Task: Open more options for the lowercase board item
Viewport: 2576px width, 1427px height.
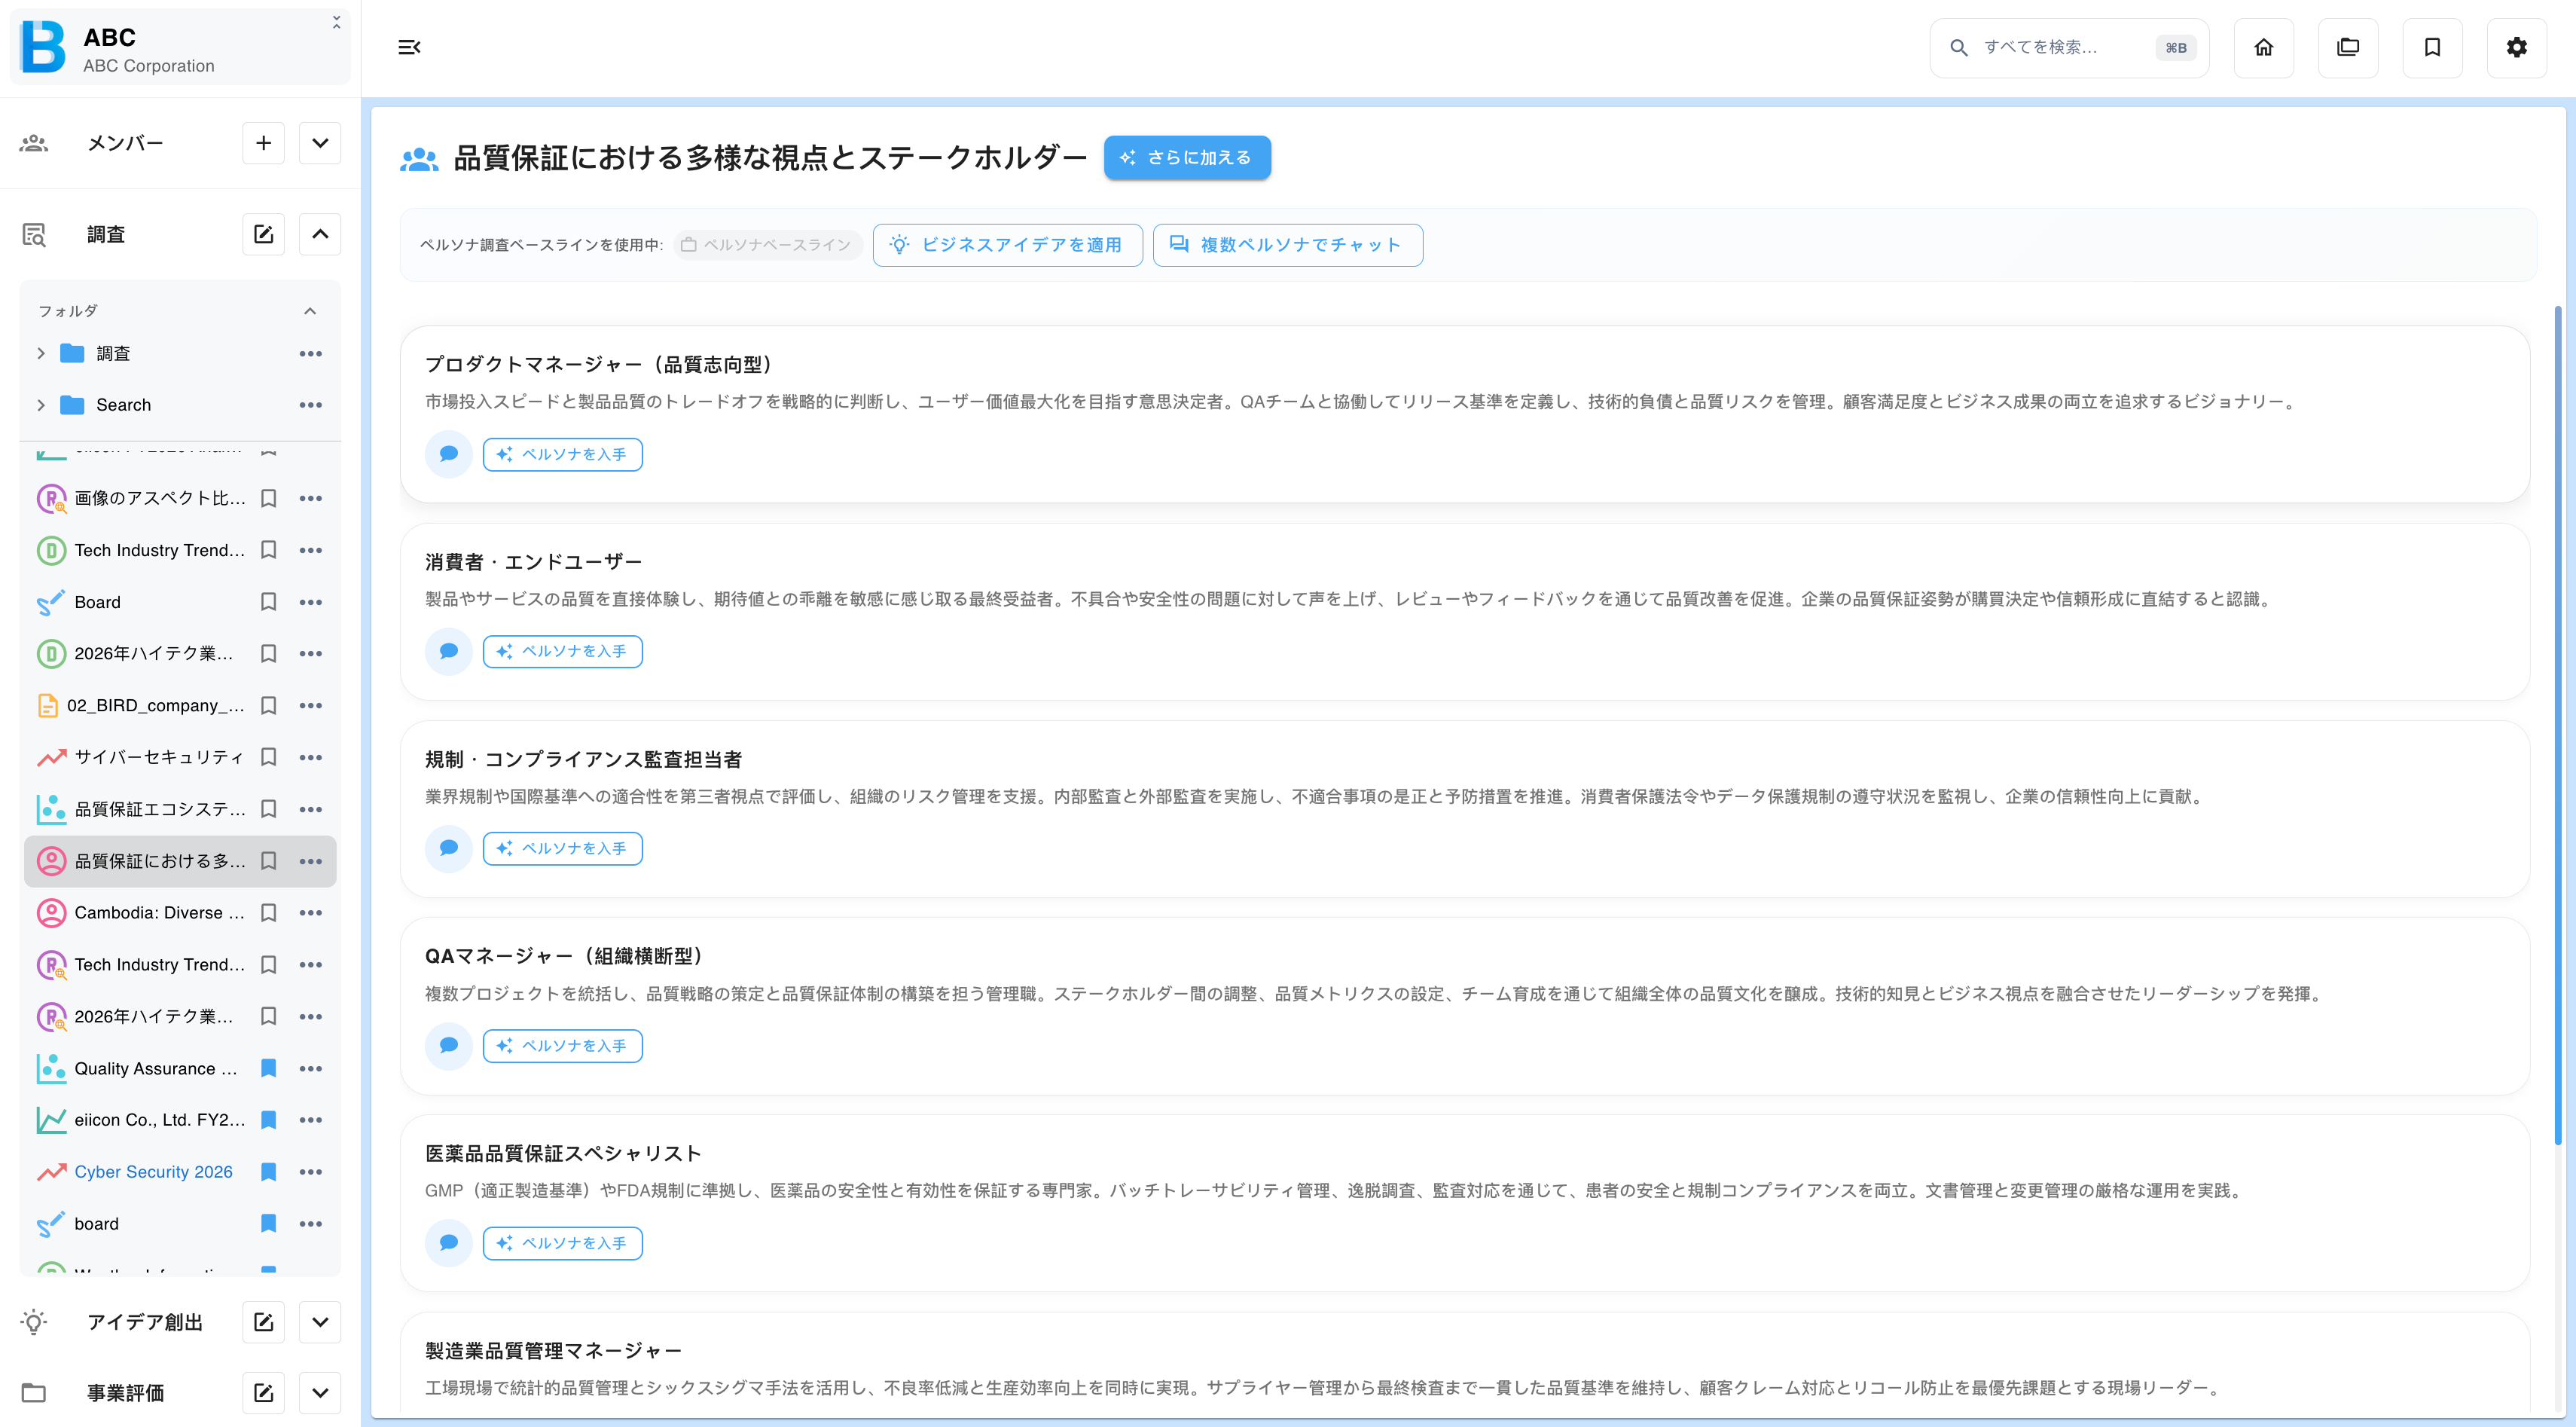Action: pyautogui.click(x=310, y=1224)
